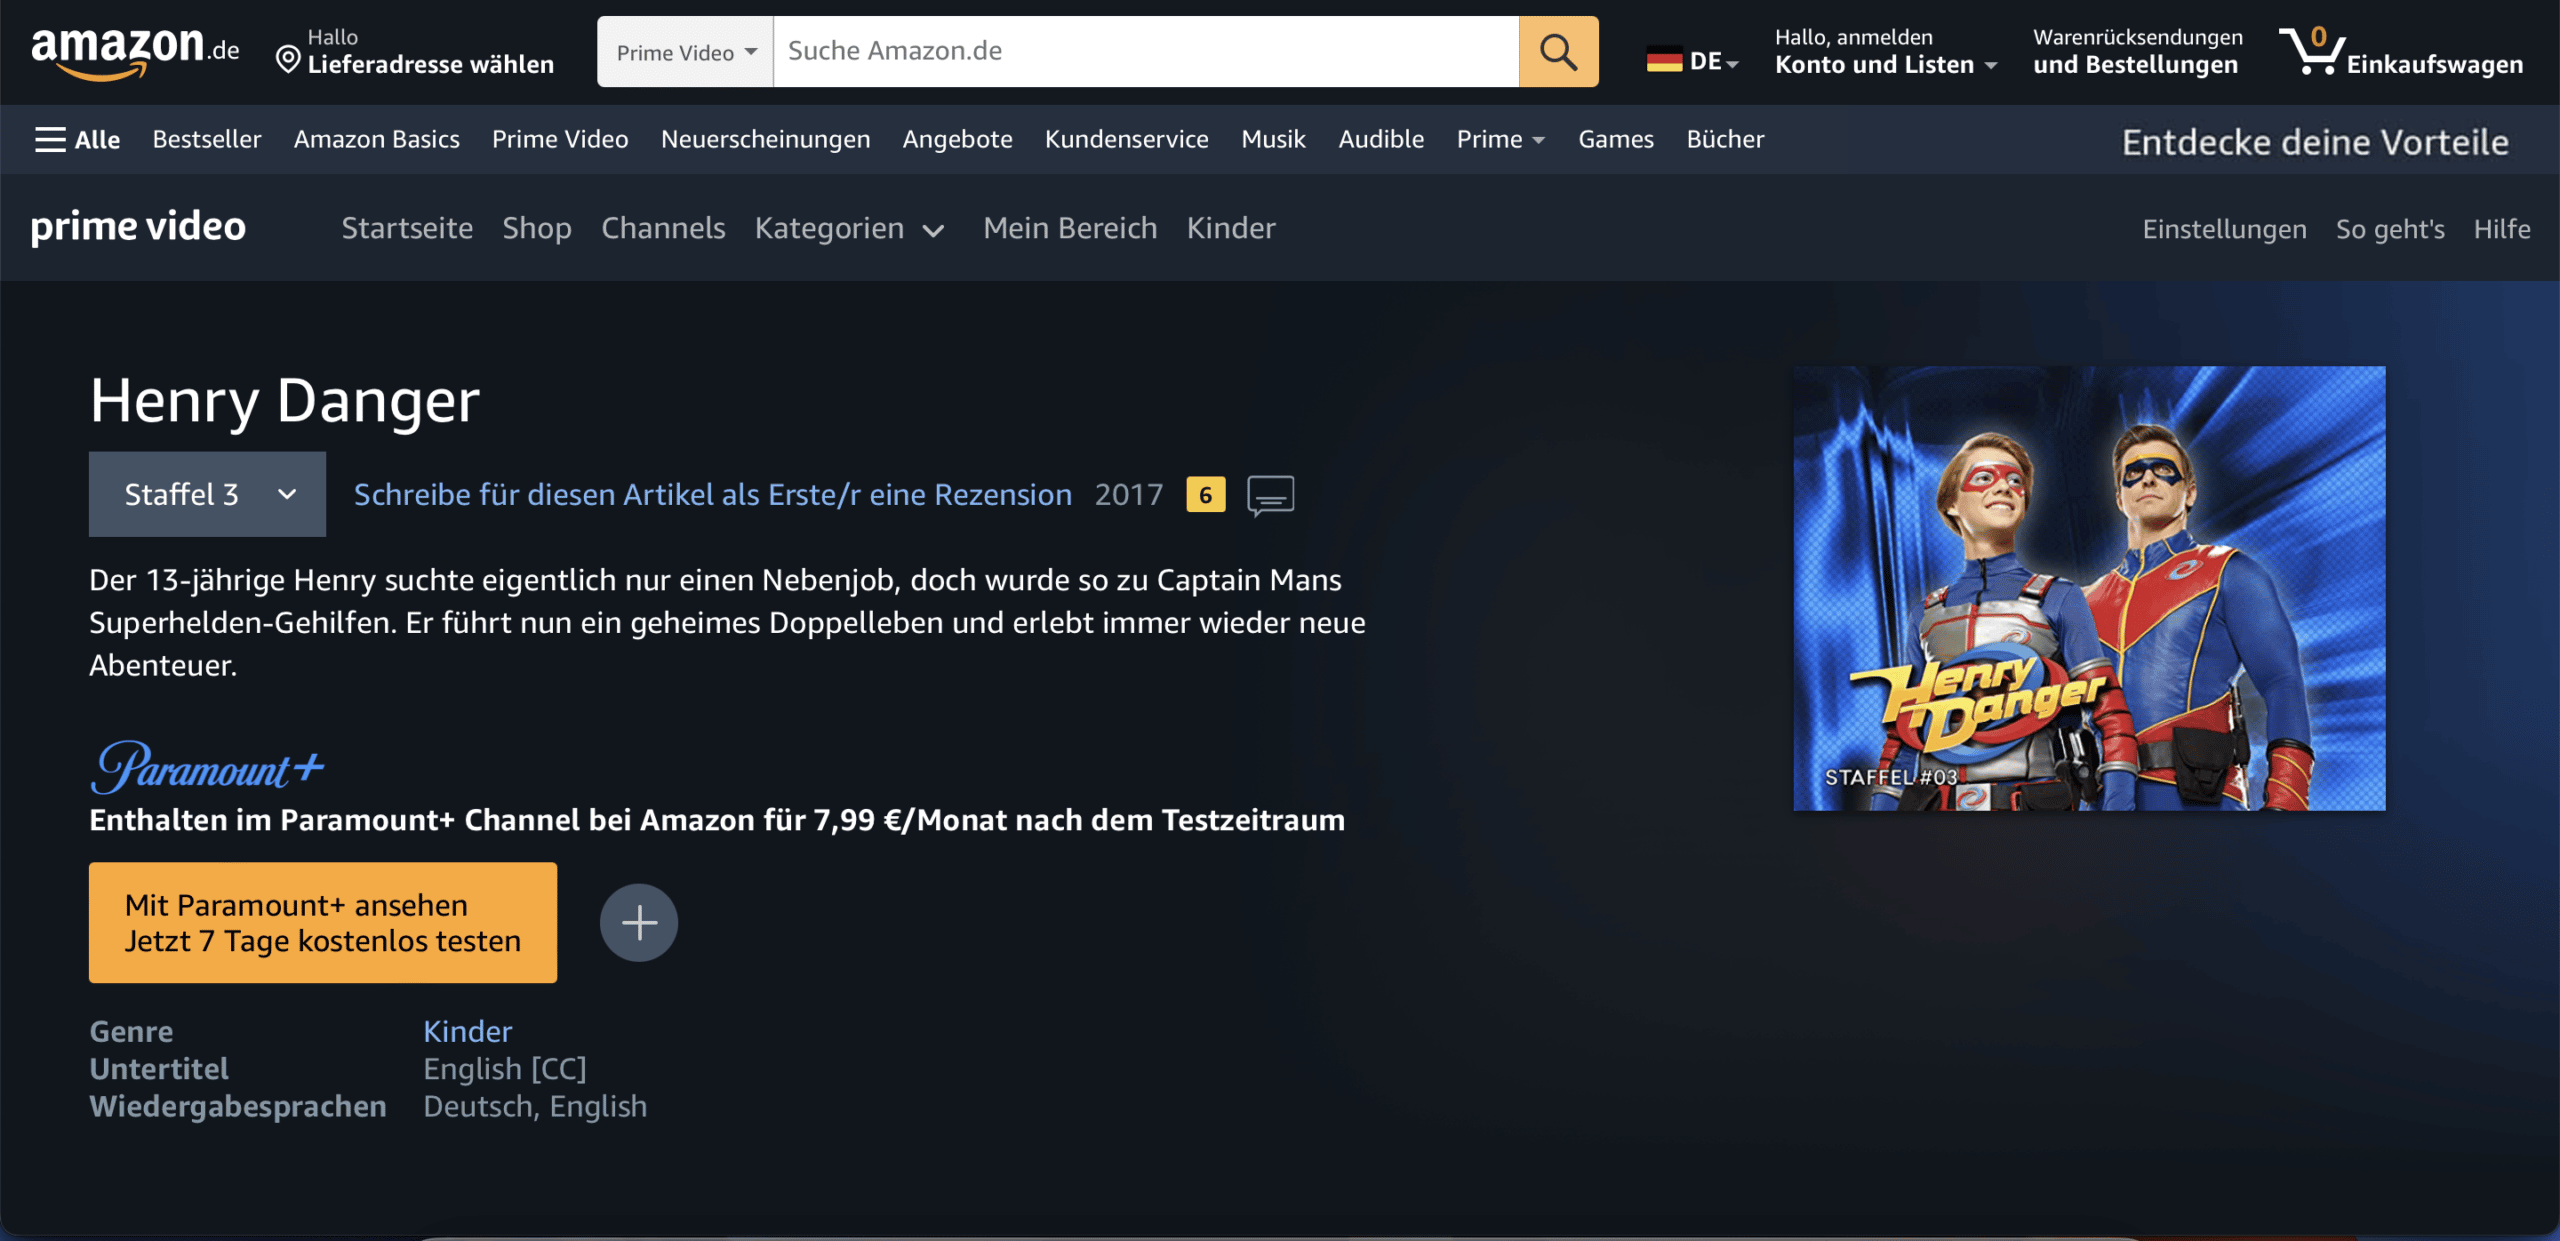Click Deutsch, English playback languages text

pyautogui.click(x=535, y=1106)
